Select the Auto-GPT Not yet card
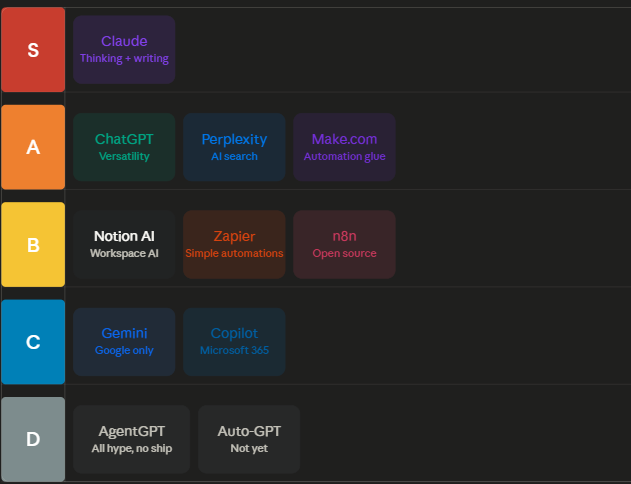 coord(249,439)
